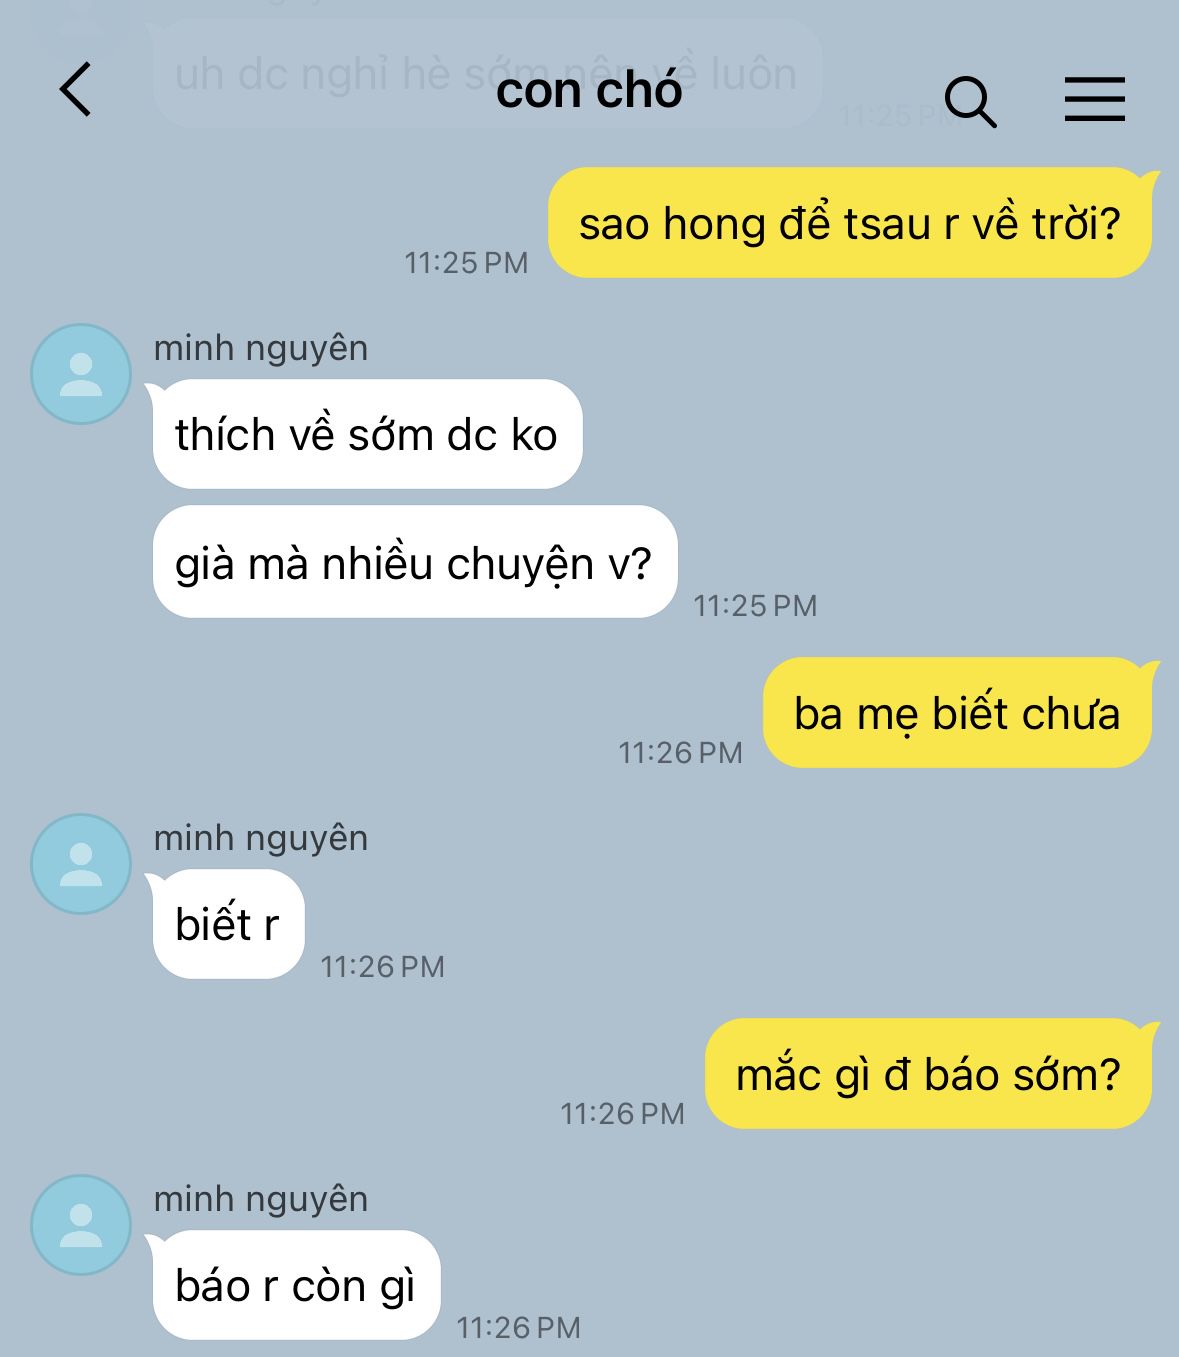Tap avatar beside 'thích về sớm dc ko'

pyautogui.click(x=81, y=374)
